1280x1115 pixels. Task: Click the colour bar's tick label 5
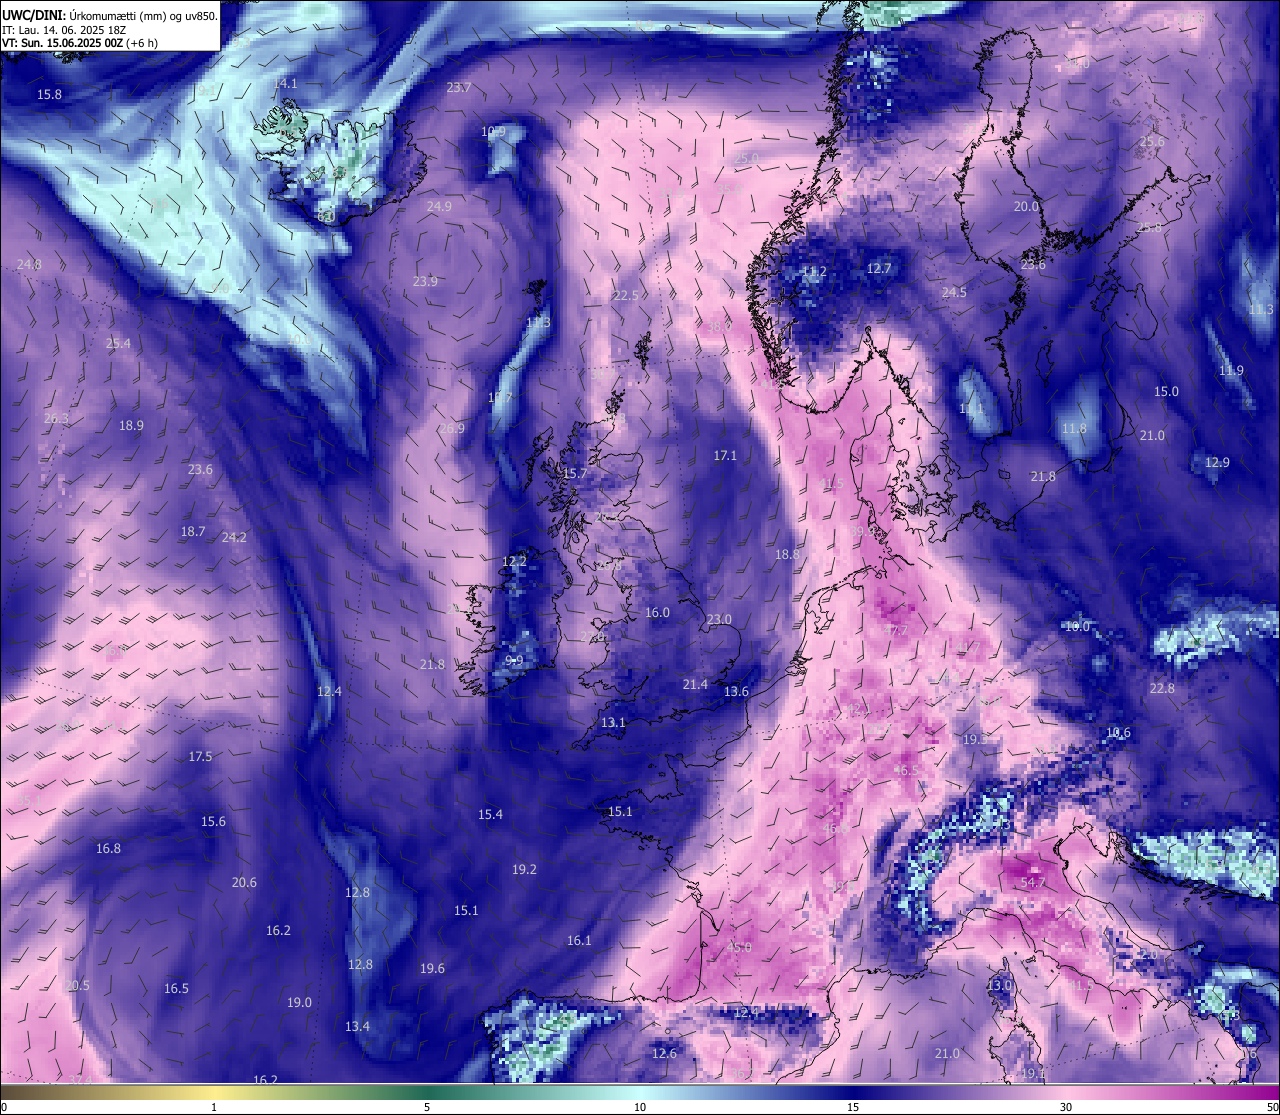click(427, 1107)
